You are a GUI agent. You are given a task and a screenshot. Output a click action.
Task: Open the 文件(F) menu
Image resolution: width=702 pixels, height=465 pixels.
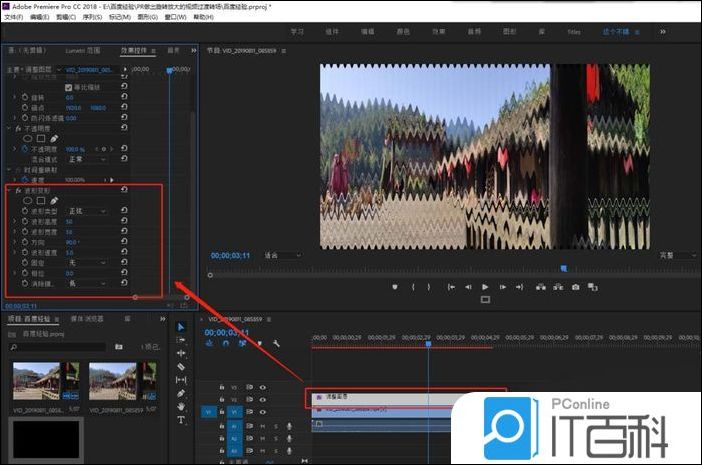pyautogui.click(x=16, y=17)
